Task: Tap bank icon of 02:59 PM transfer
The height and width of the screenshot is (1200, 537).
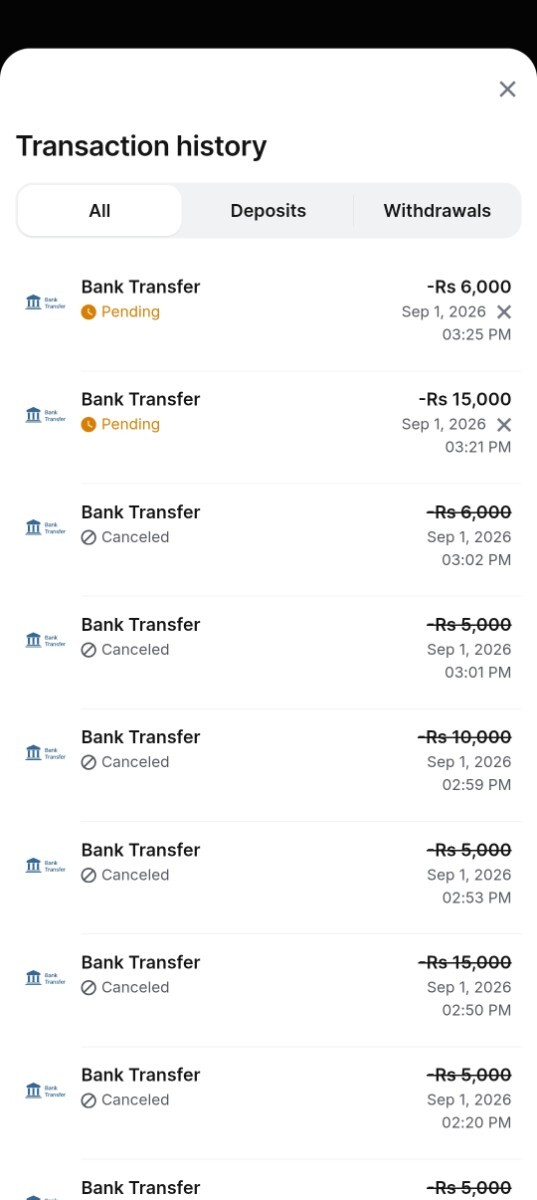Action: coord(45,752)
